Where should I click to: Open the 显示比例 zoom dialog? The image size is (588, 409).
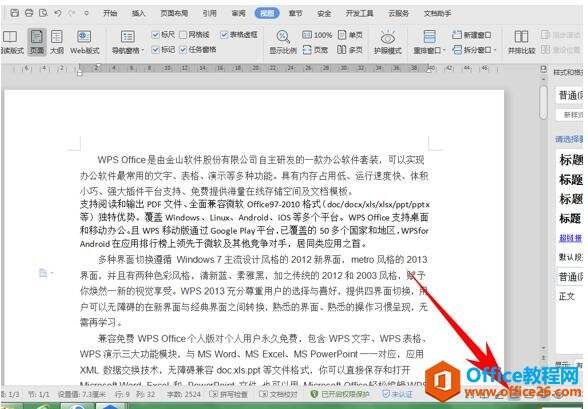283,42
